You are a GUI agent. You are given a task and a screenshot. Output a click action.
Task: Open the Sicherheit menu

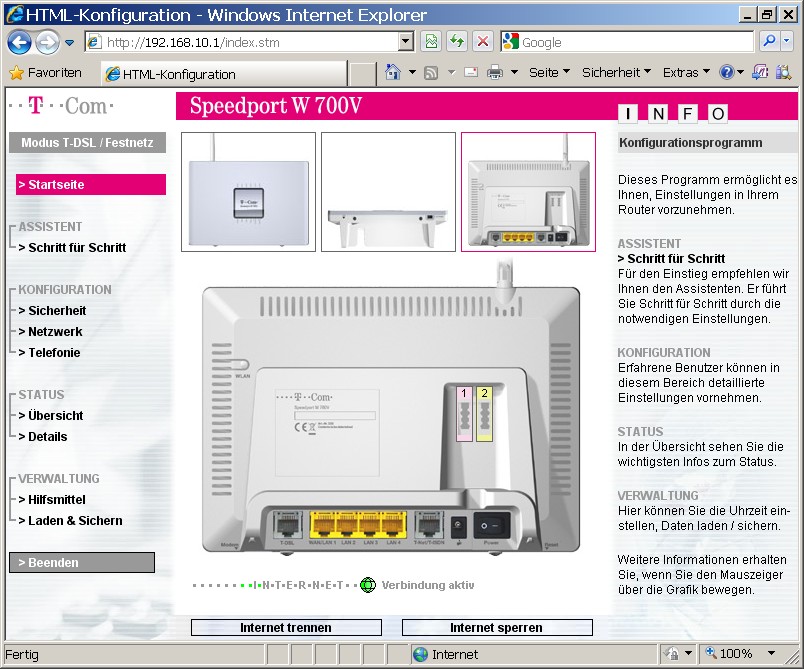pyautogui.click(x=616, y=73)
